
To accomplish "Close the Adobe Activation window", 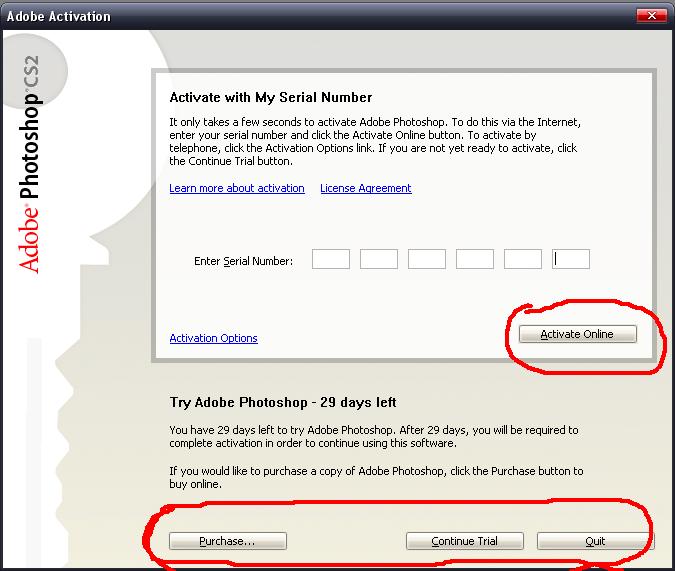I will pyautogui.click(x=652, y=16).
